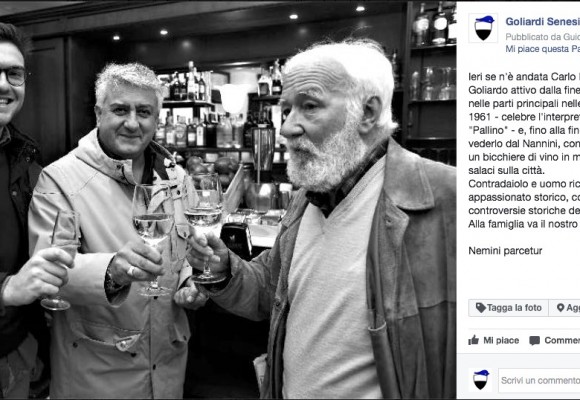Open the Goliardi Senesi shield avatar at top
580x400 pixels.
coord(483,28)
